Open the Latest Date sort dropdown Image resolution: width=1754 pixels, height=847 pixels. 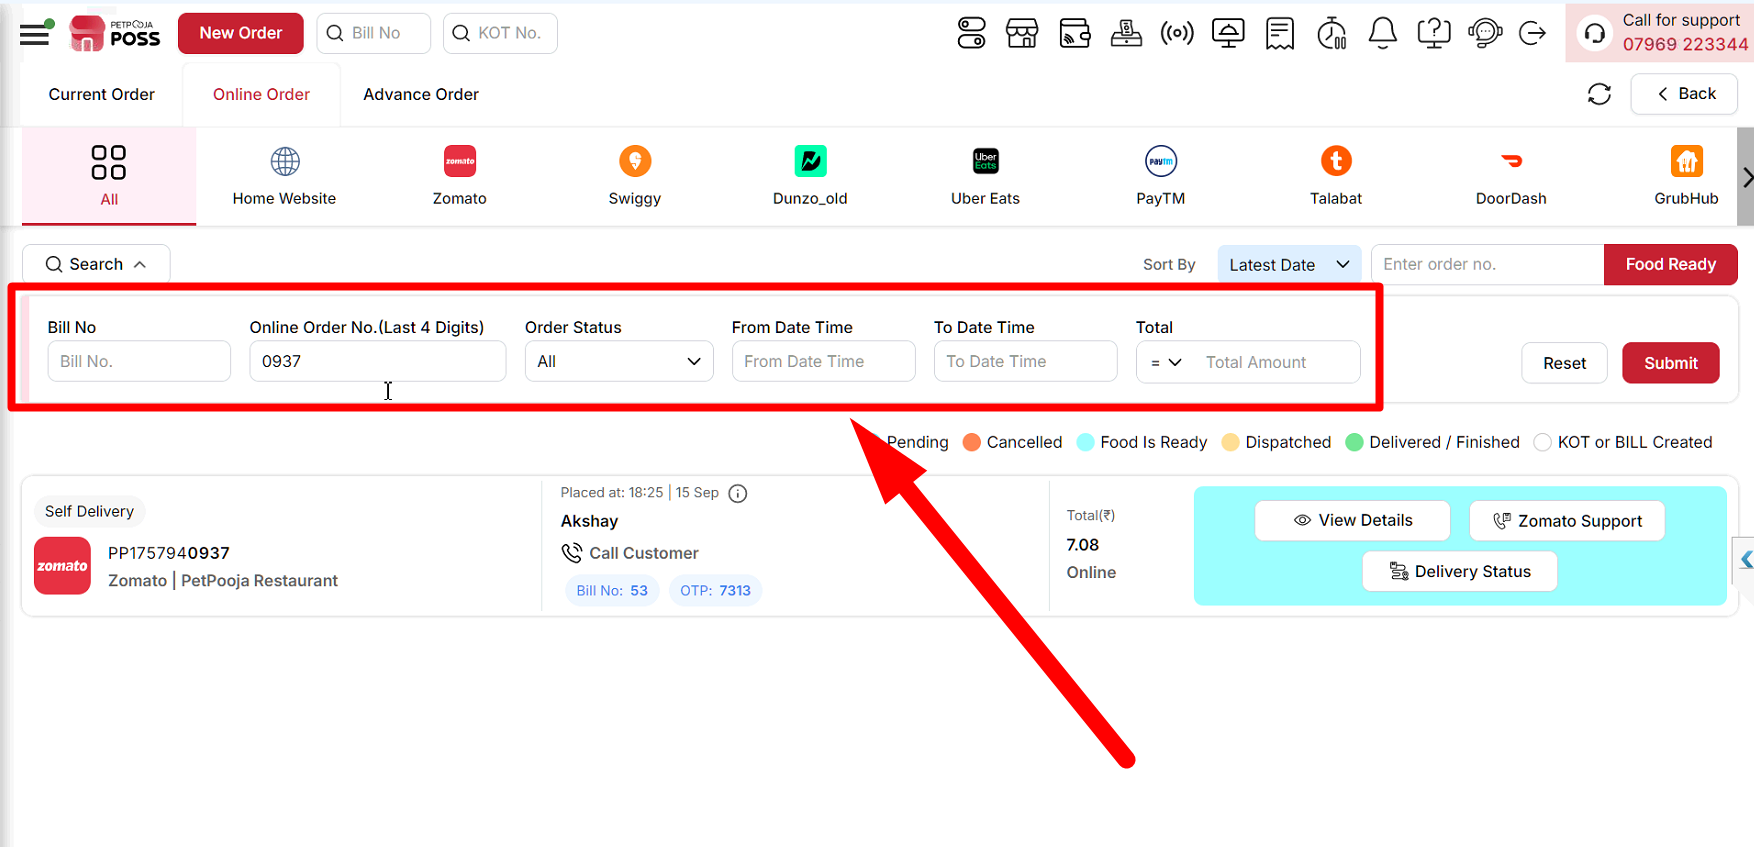[1289, 264]
